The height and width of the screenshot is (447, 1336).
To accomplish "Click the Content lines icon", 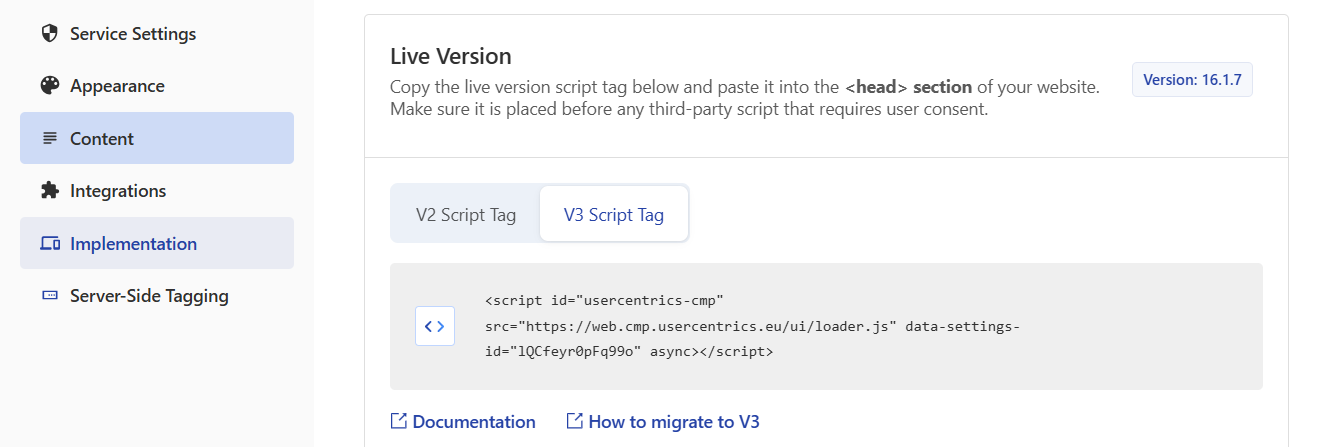I will click(x=50, y=138).
